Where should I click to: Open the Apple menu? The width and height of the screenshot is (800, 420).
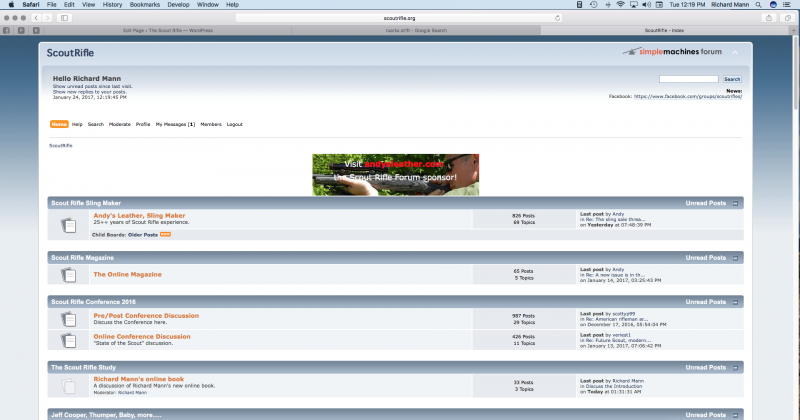click(11, 5)
